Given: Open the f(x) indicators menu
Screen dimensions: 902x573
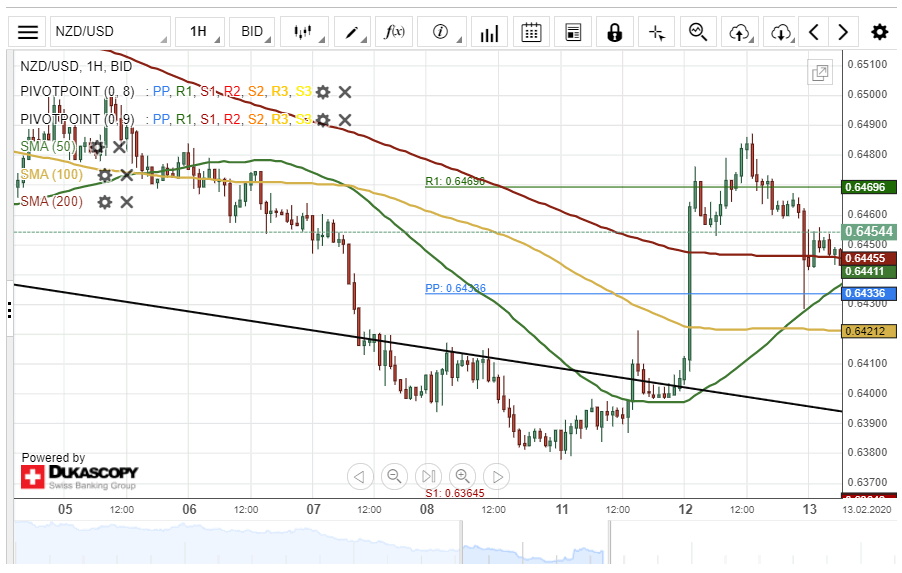Looking at the screenshot, I should pos(394,32).
